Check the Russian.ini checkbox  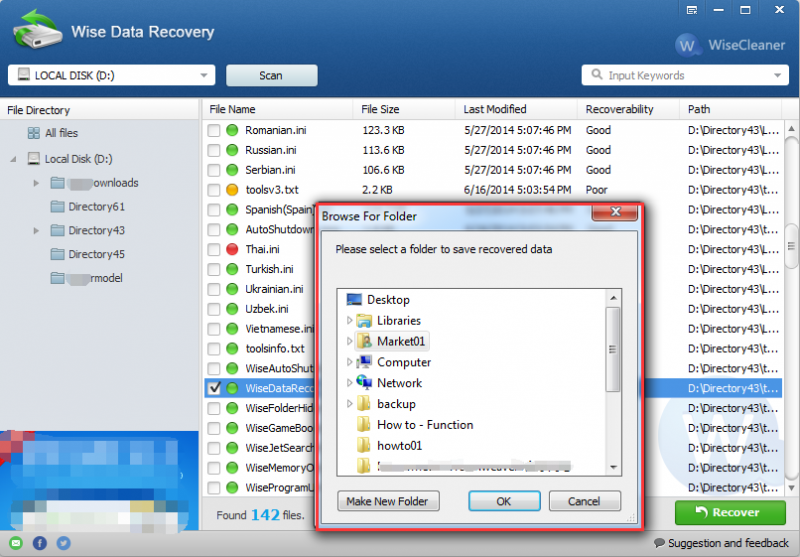click(214, 150)
